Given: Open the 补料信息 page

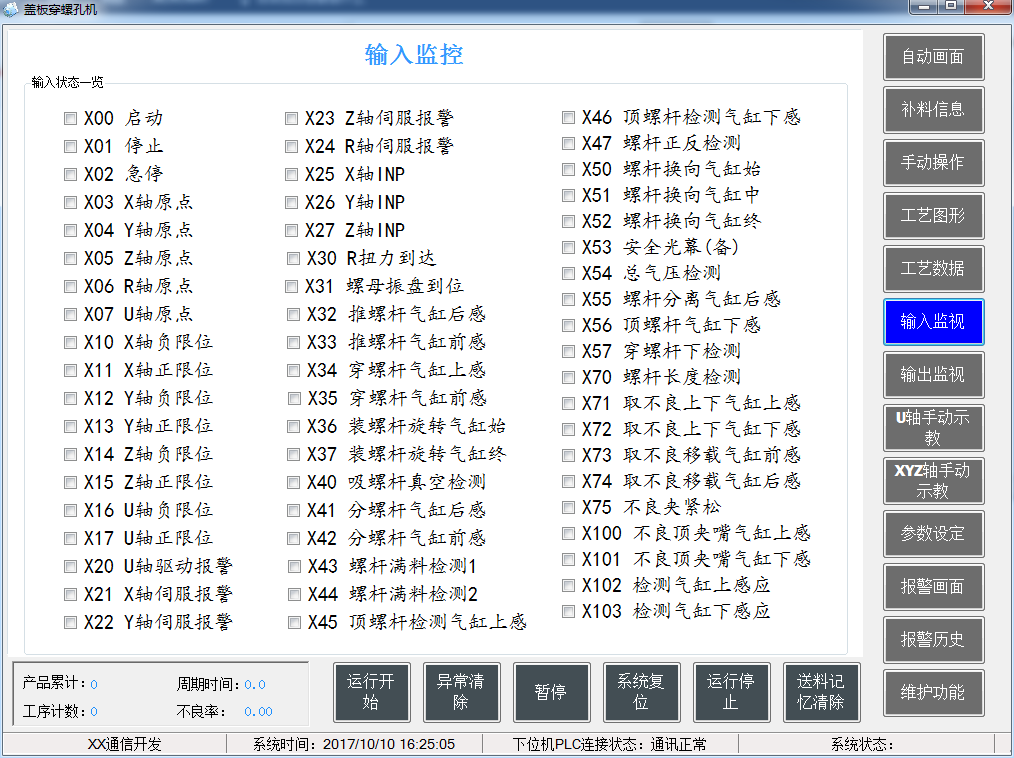Looking at the screenshot, I should pyautogui.click(x=933, y=110).
